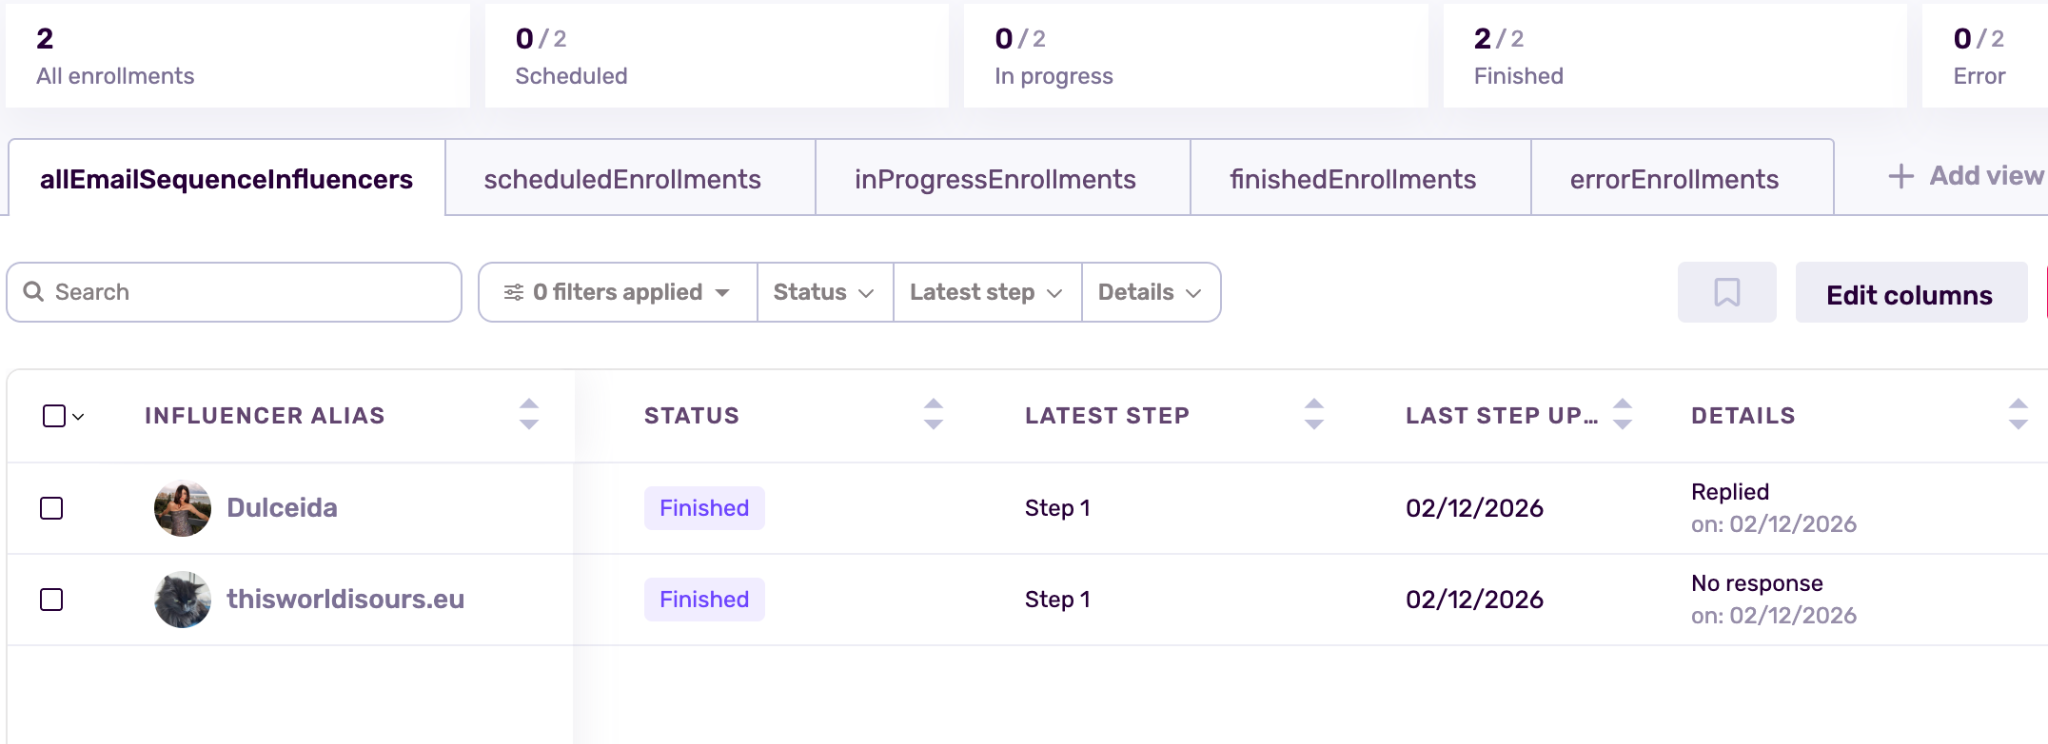Switch to scheduledEnrollments tab
Viewport: 2048px width, 744px height.
tap(622, 179)
